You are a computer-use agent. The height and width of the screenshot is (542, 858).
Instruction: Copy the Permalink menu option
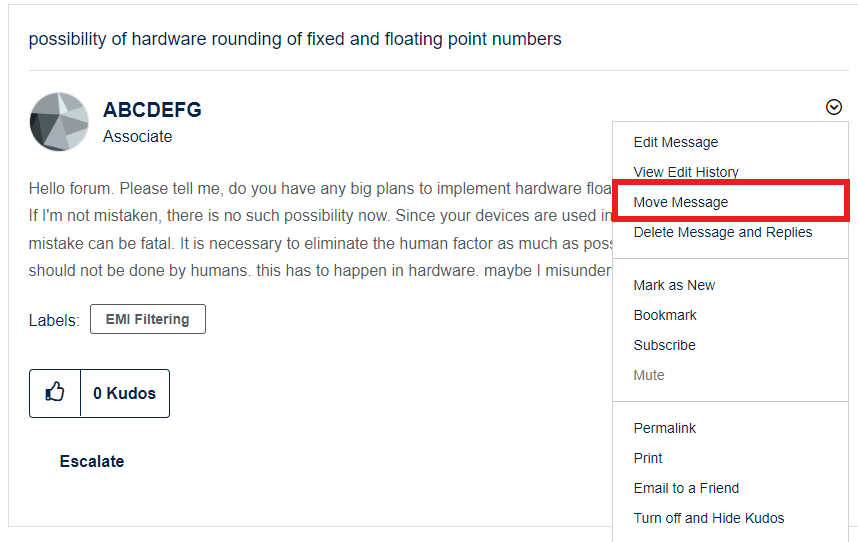tap(665, 428)
